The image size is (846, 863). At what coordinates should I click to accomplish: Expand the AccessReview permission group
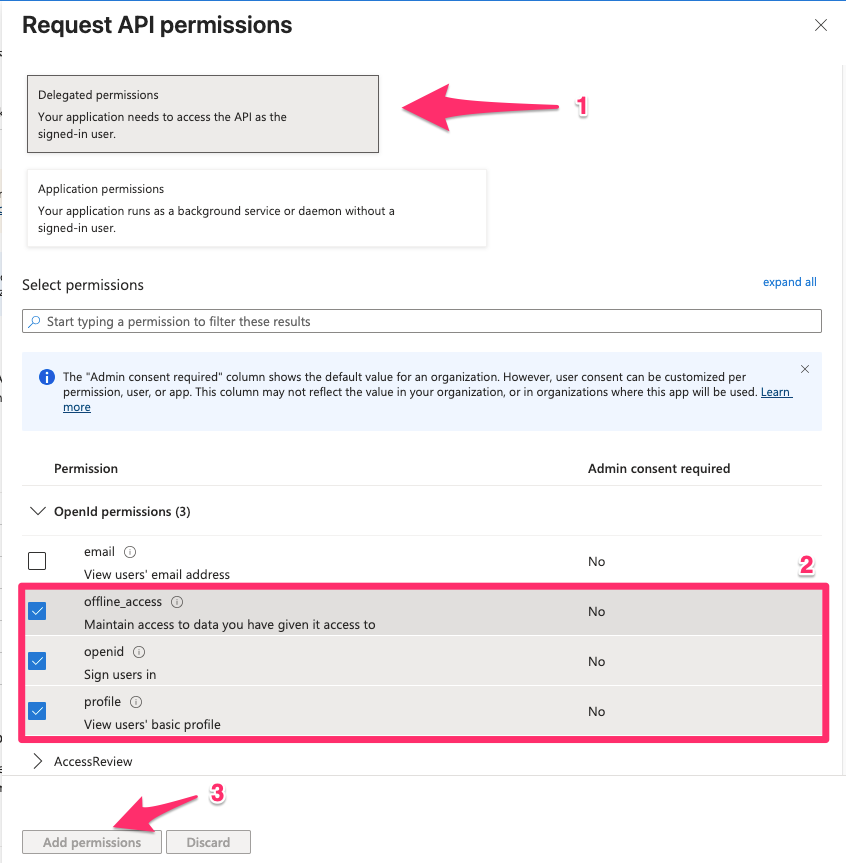tap(37, 761)
